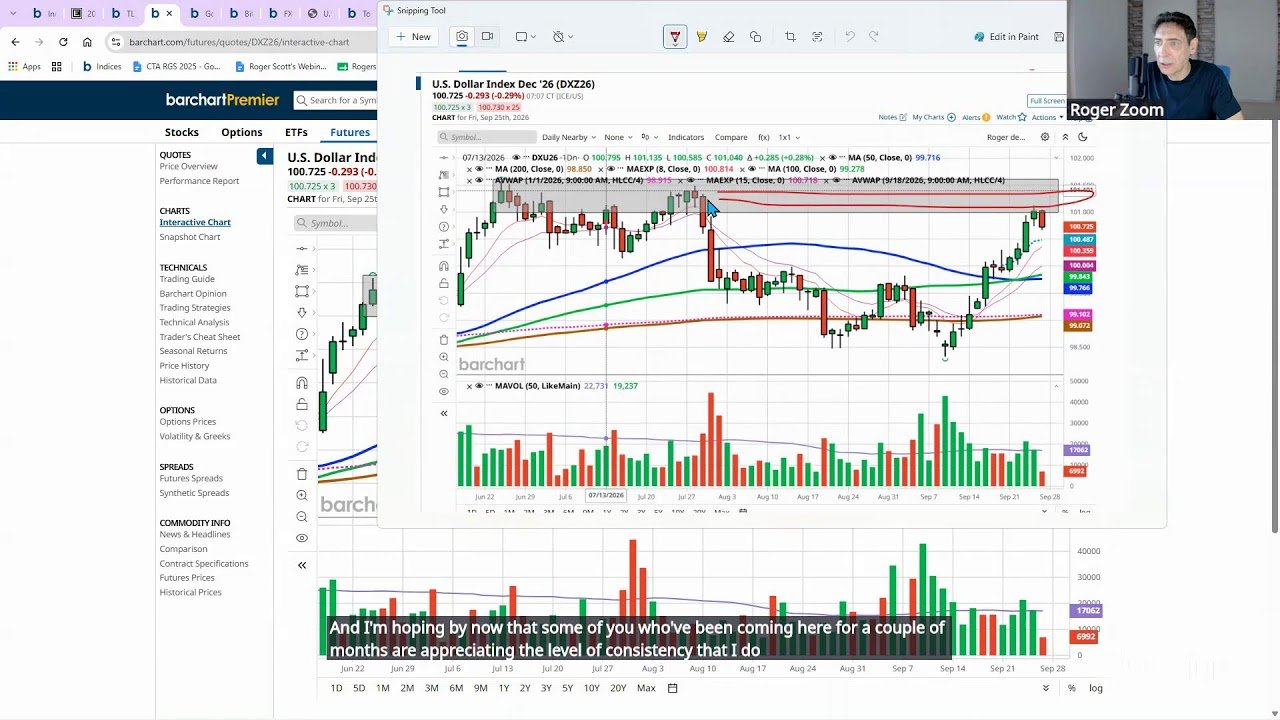Toggle MAVOL (50, LikeMain) eye visibility
The height and width of the screenshot is (720, 1280).
coord(479,386)
